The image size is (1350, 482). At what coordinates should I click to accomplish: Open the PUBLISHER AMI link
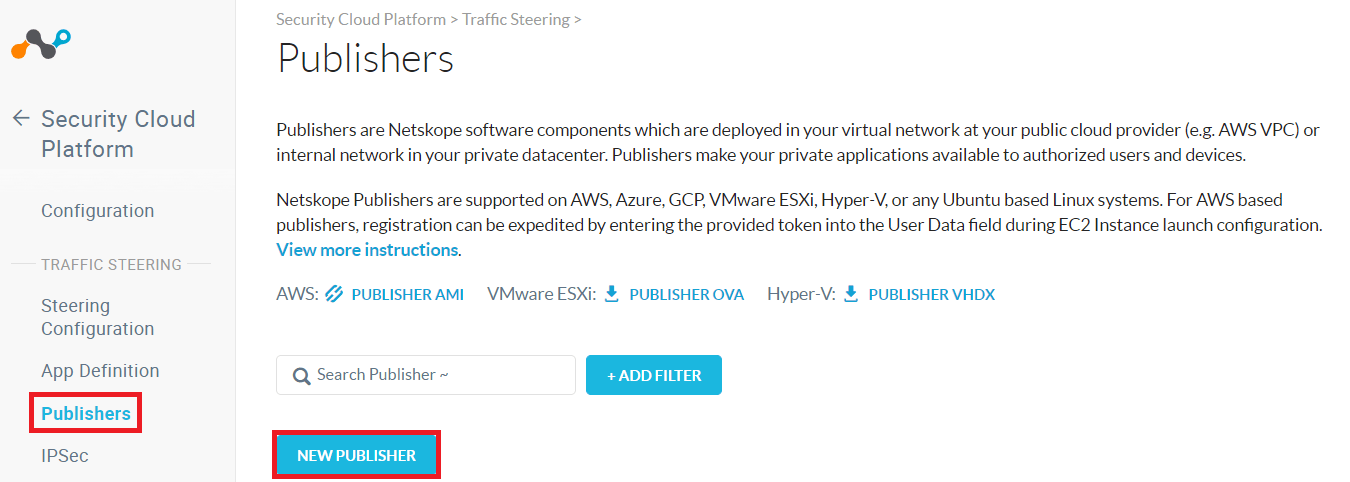pyautogui.click(x=408, y=294)
